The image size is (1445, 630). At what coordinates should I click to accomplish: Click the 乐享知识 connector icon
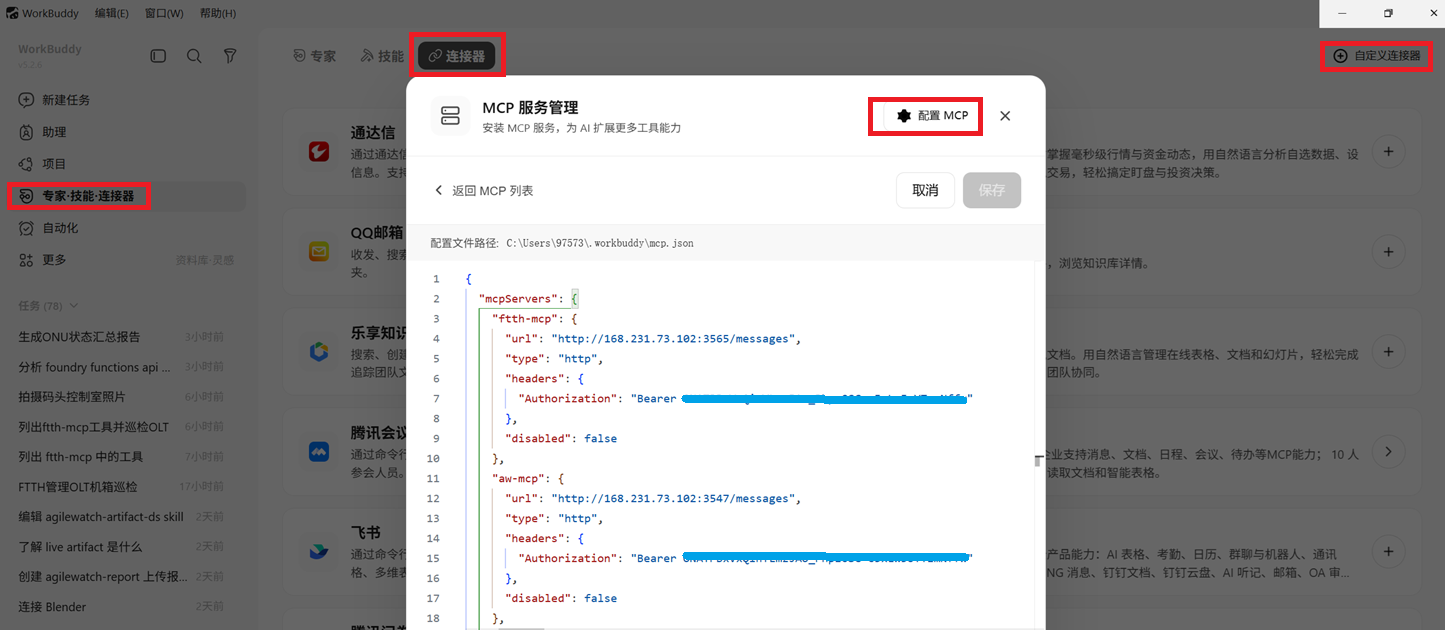(319, 352)
